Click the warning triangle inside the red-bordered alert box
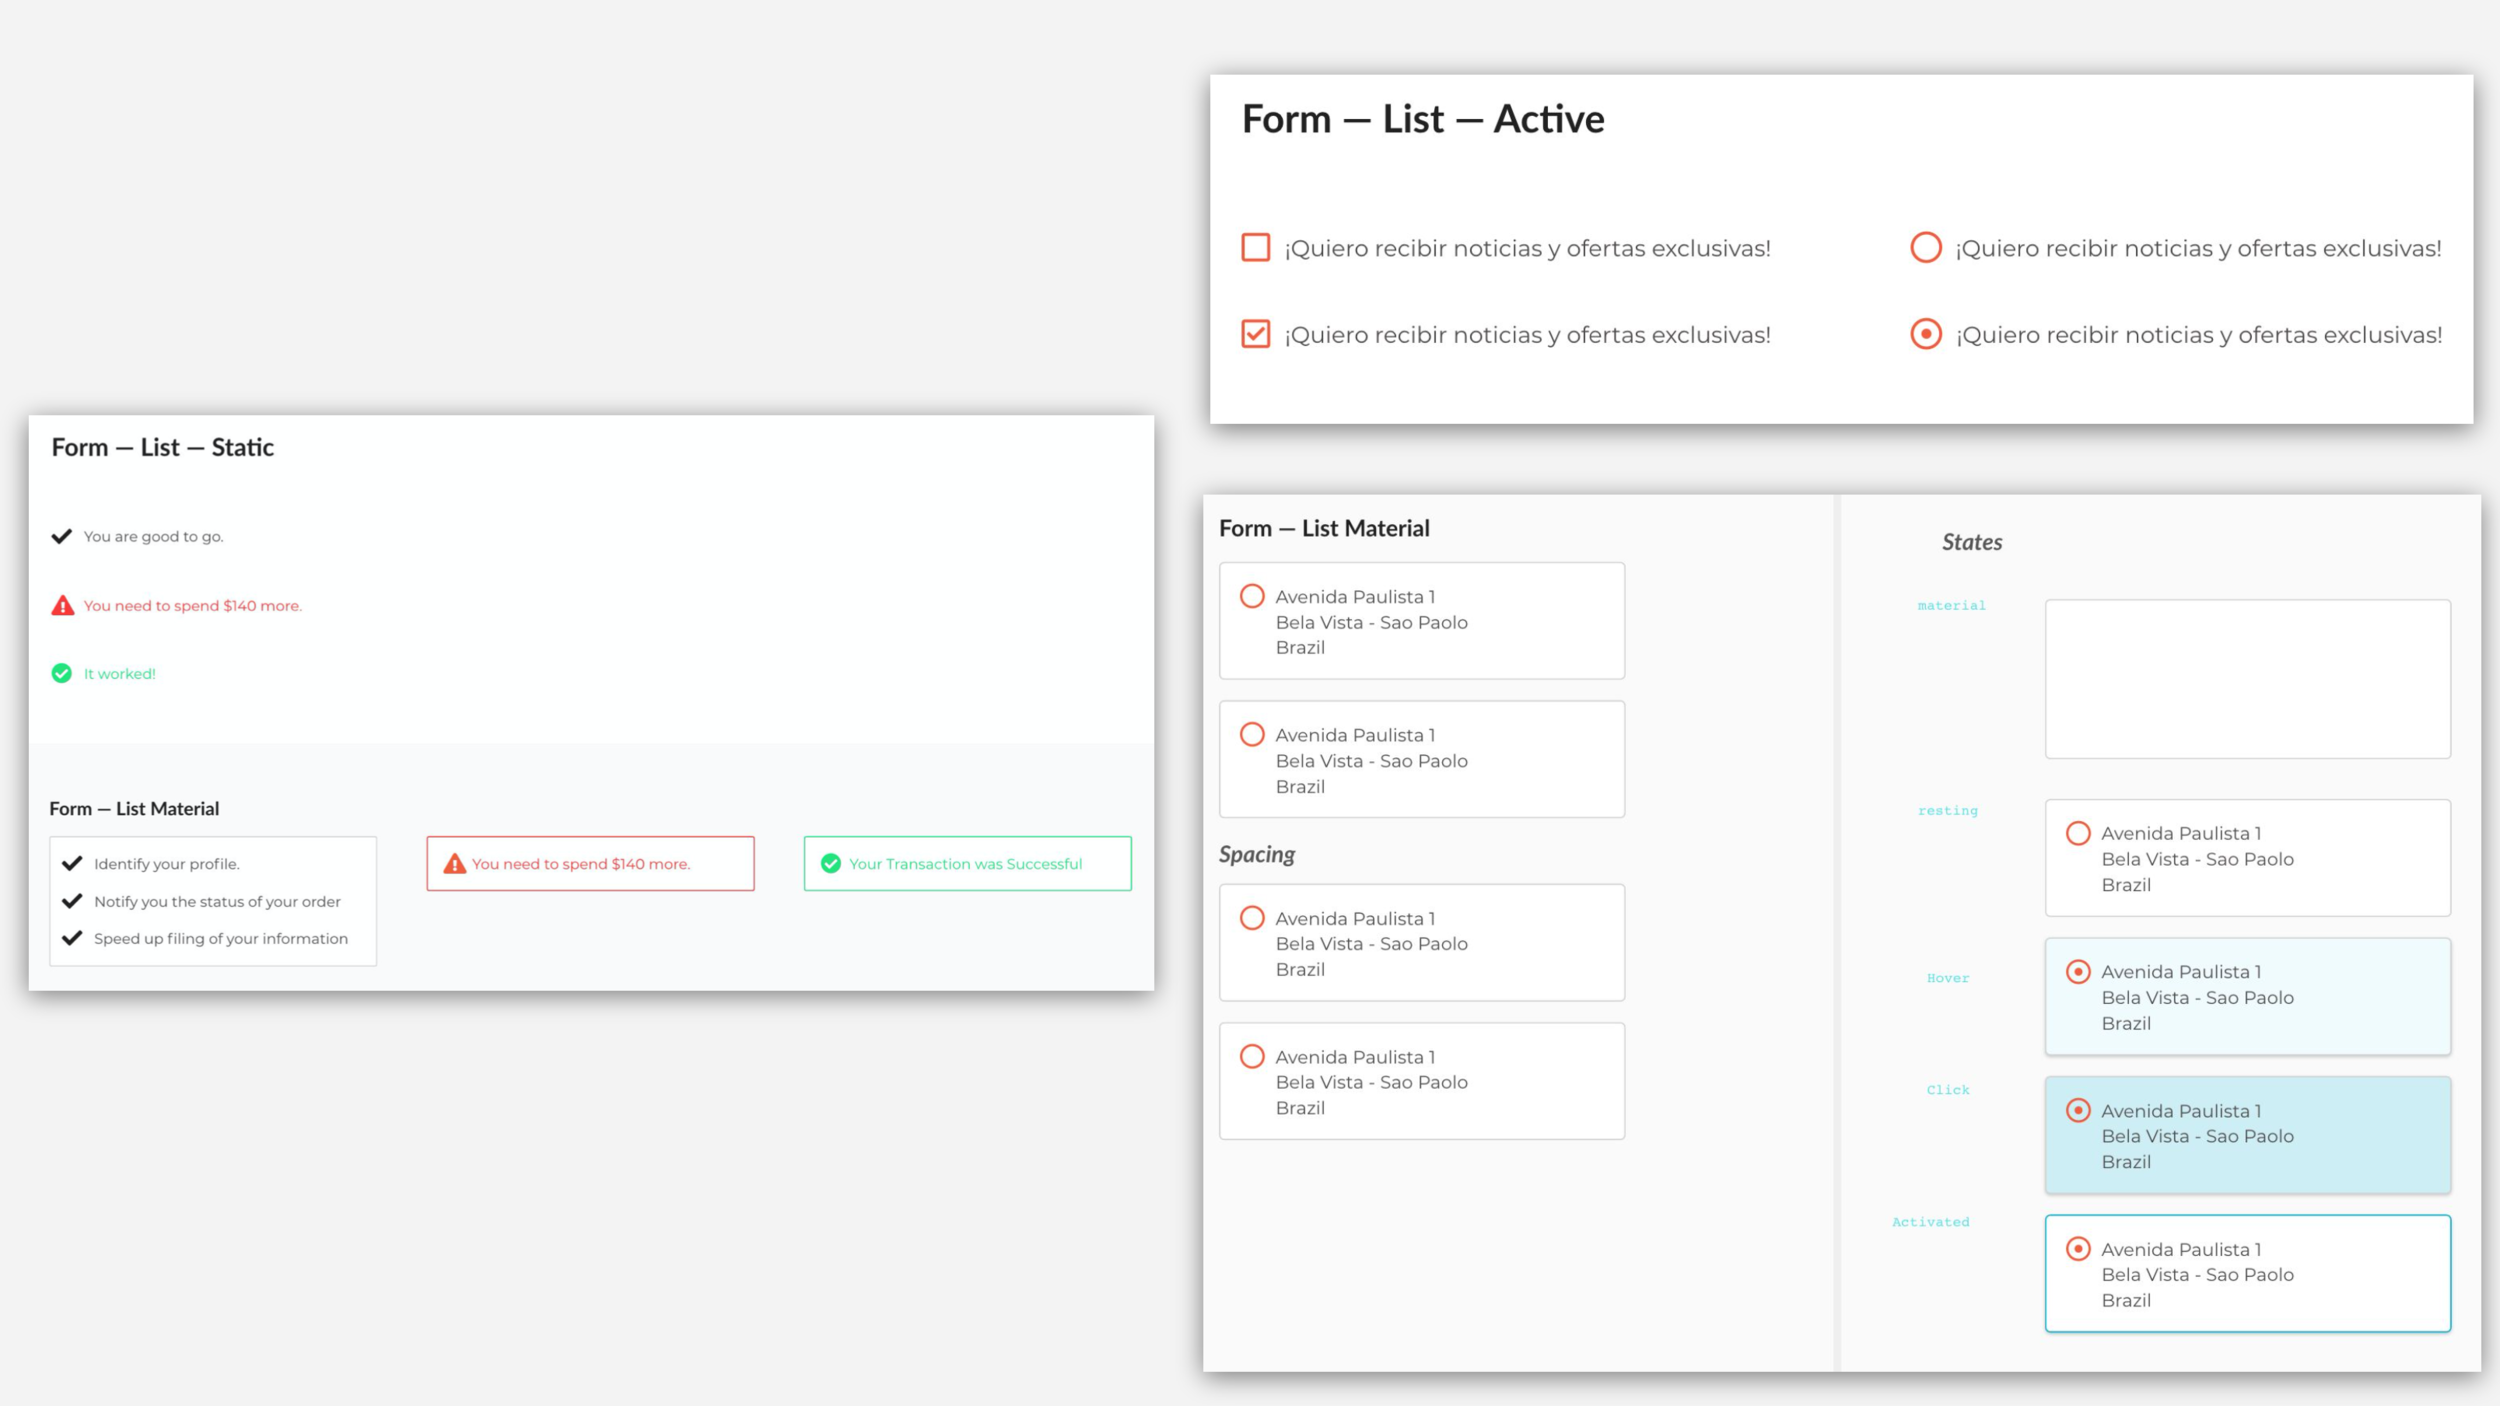The height and width of the screenshot is (1406, 2500). point(454,863)
